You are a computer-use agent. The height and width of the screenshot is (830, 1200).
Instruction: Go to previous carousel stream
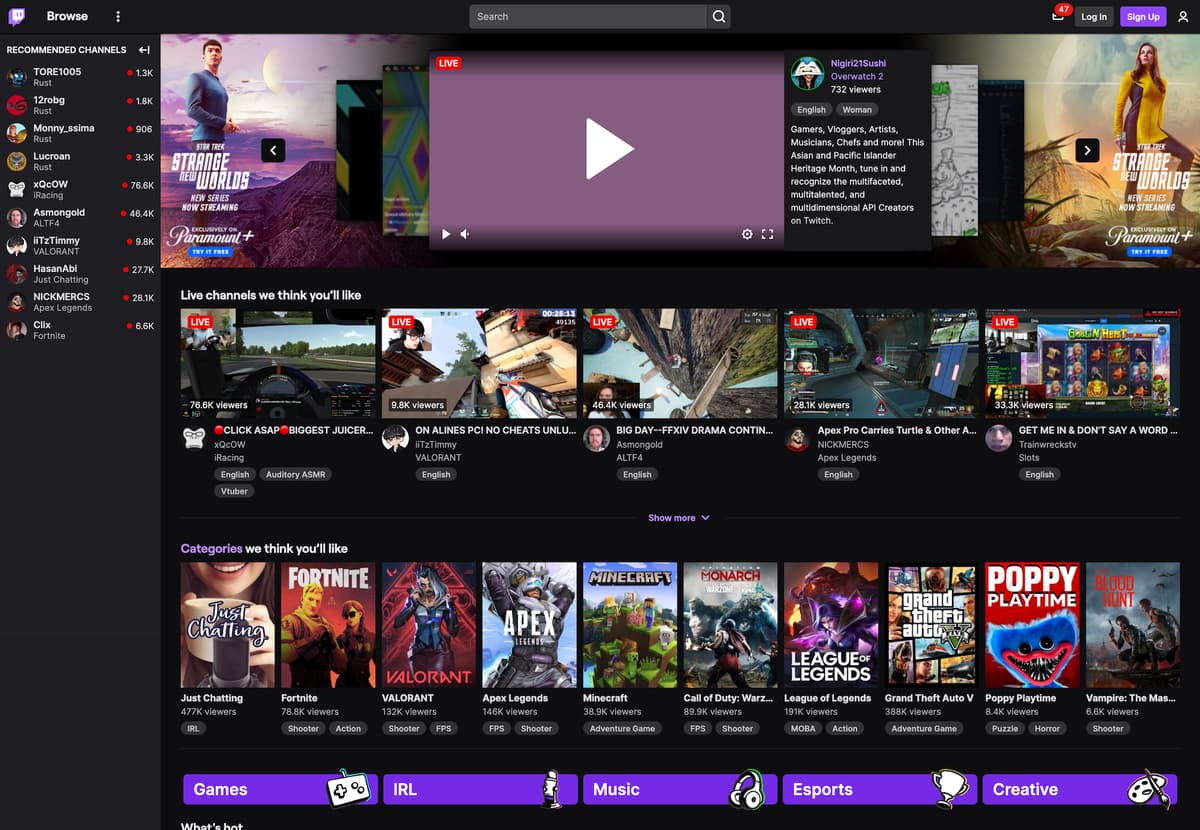[273, 150]
